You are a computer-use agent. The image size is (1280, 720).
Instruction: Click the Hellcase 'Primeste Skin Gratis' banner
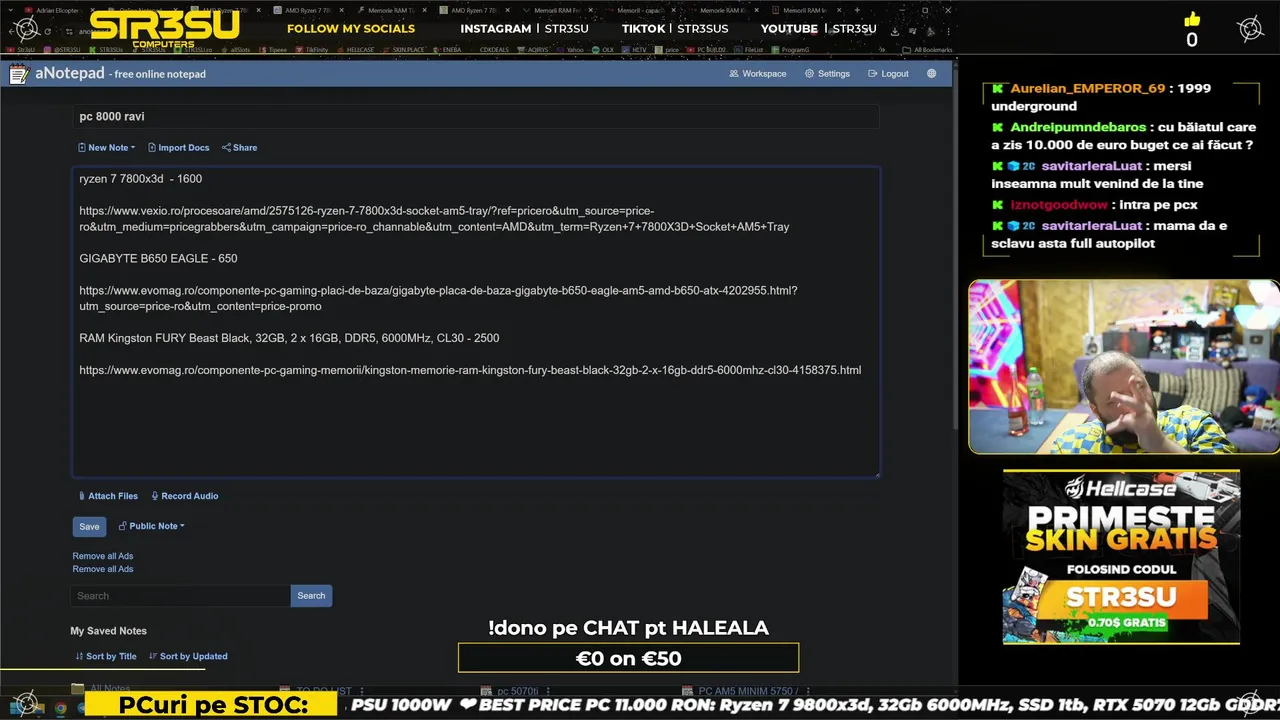coord(1121,557)
